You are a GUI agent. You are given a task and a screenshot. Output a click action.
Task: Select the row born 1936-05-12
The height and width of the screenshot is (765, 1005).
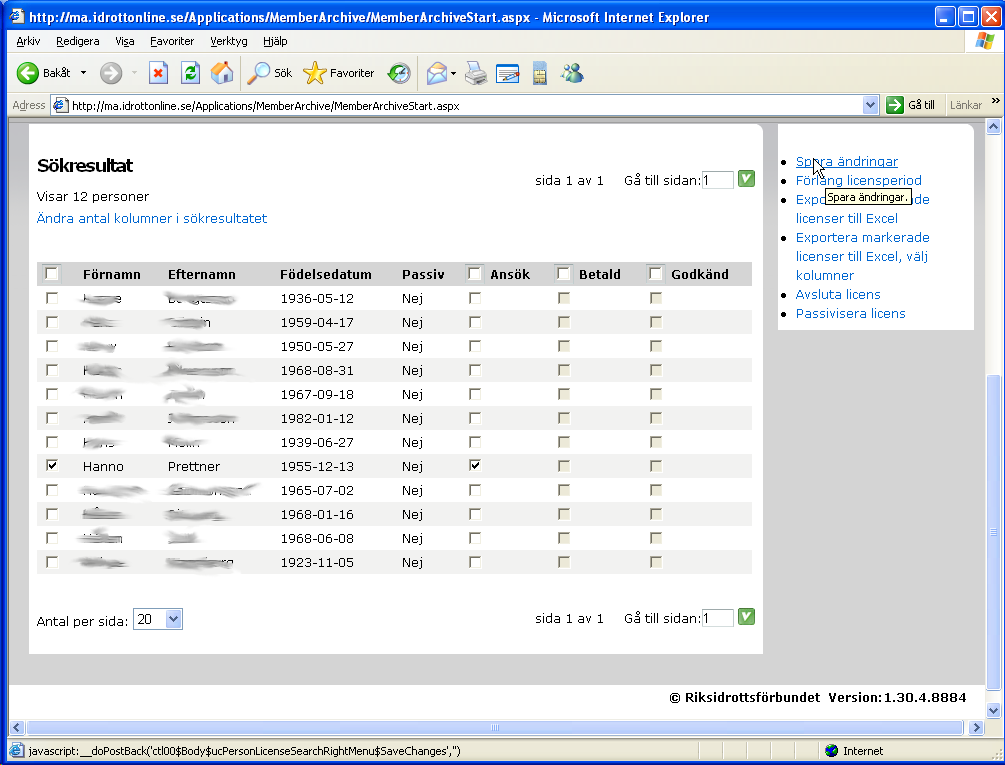[x=52, y=298]
